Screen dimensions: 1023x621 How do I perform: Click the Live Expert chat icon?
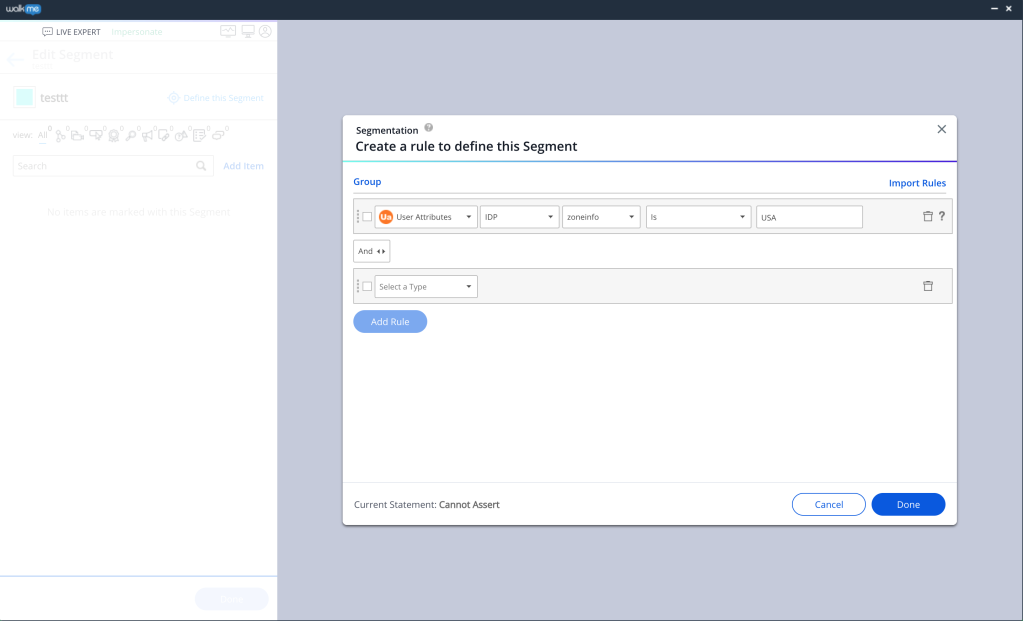pyautogui.click(x=48, y=32)
